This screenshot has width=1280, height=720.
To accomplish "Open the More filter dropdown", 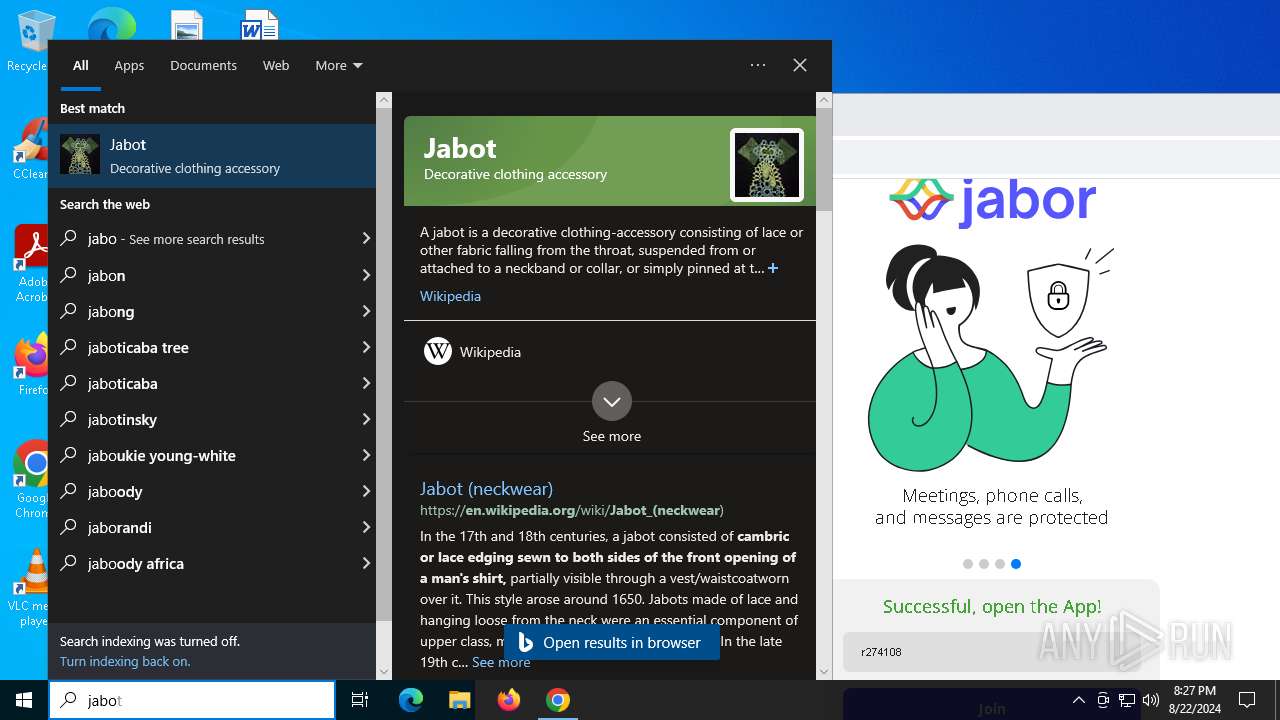I will [x=338, y=65].
